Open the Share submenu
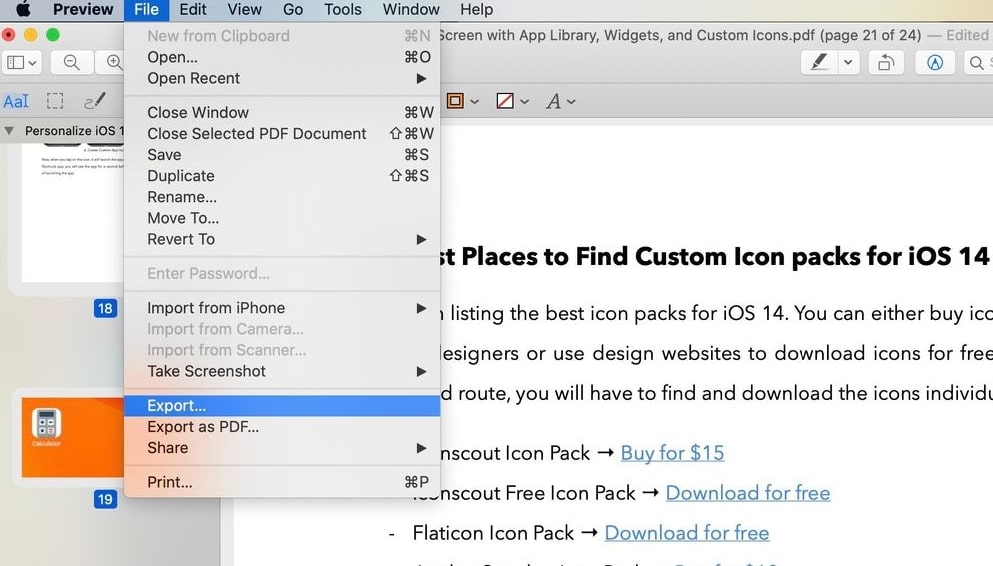Screen dimensions: 993x566 click(x=282, y=448)
